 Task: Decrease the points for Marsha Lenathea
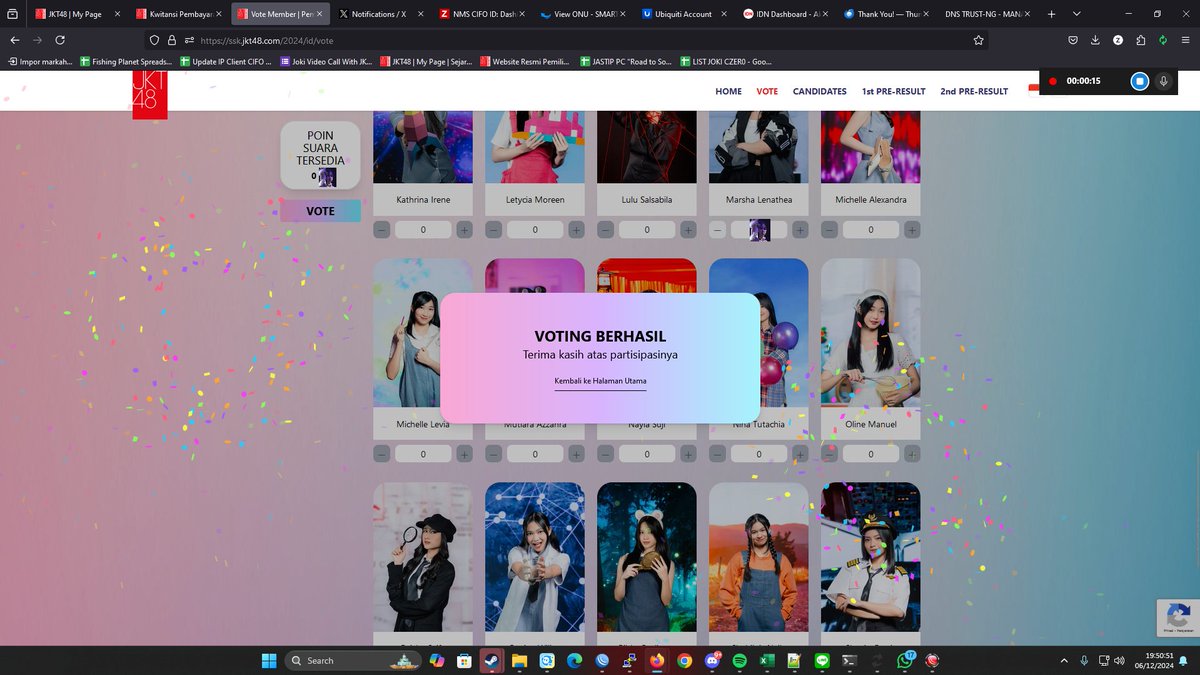click(x=718, y=230)
